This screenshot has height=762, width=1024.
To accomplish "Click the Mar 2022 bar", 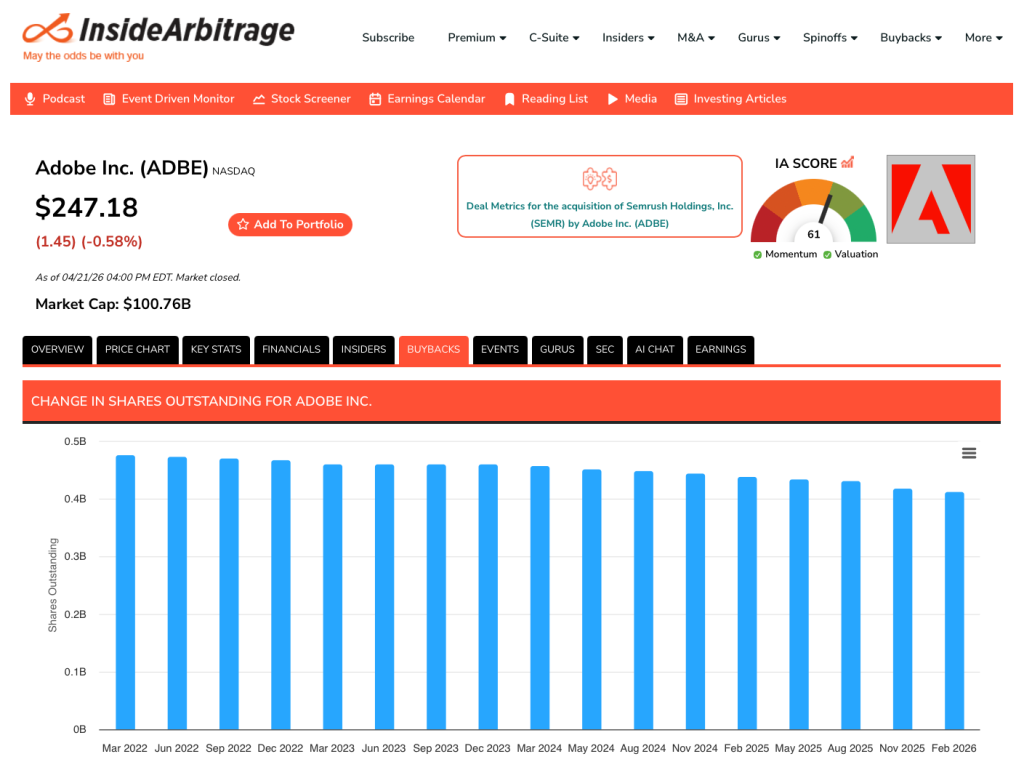I will pos(125,592).
